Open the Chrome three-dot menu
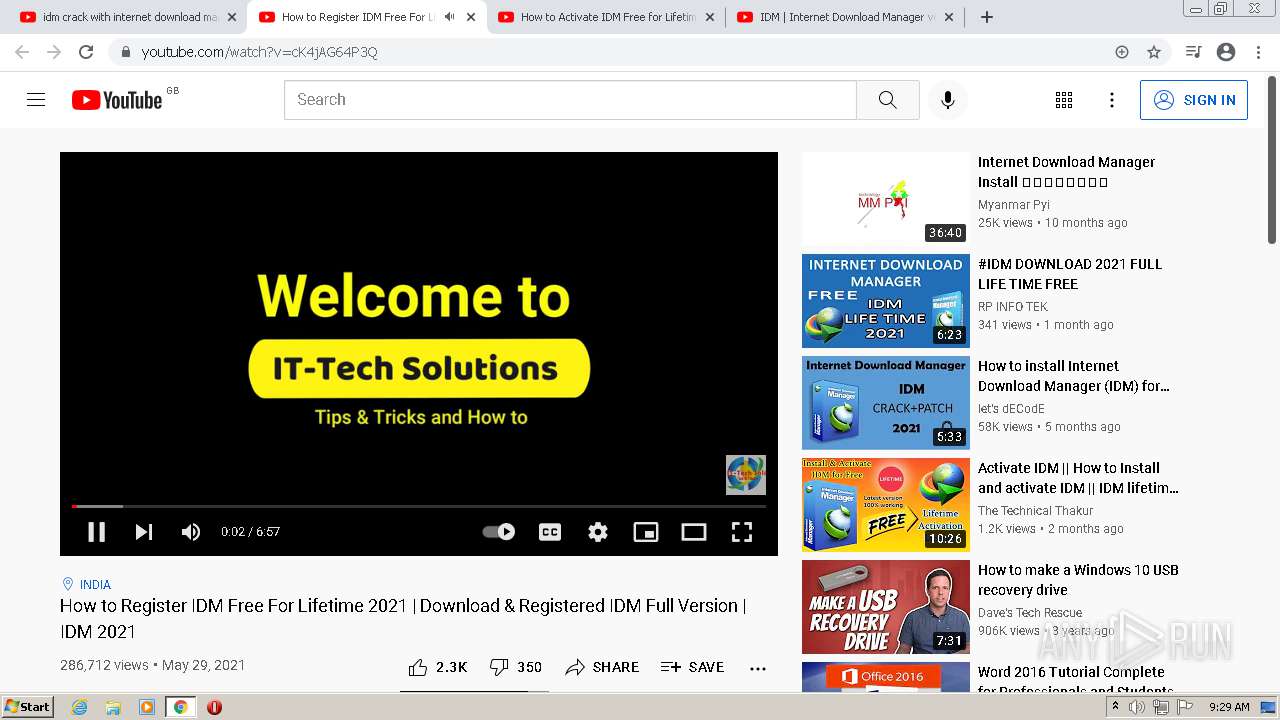 tap(1258, 52)
